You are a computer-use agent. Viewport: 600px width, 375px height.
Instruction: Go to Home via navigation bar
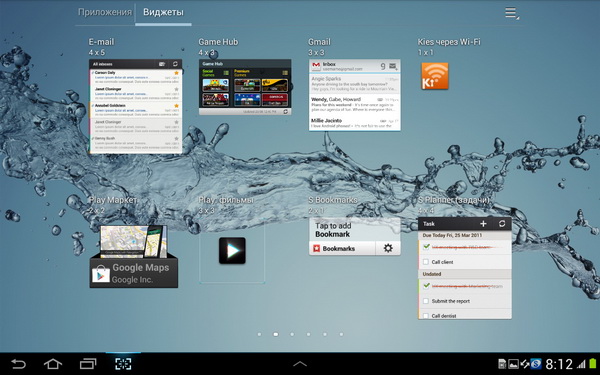53,364
